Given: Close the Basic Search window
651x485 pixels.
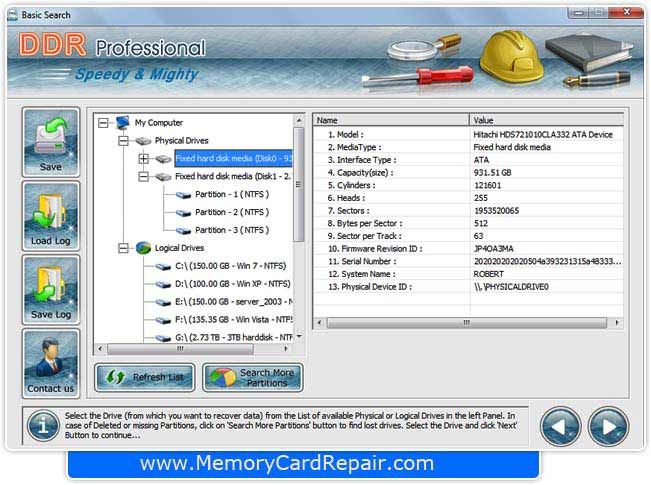Looking at the screenshot, I should pos(627,12).
